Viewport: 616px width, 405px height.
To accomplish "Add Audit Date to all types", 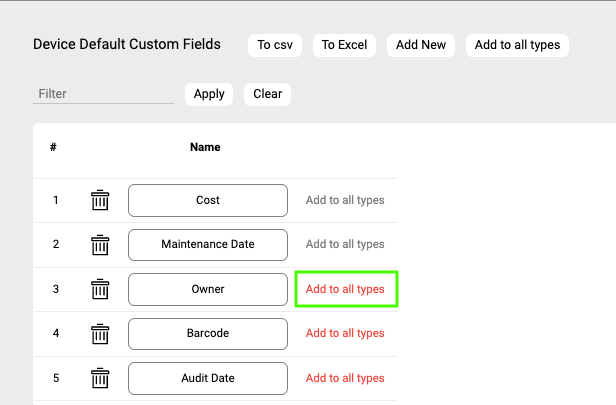I will click(345, 378).
